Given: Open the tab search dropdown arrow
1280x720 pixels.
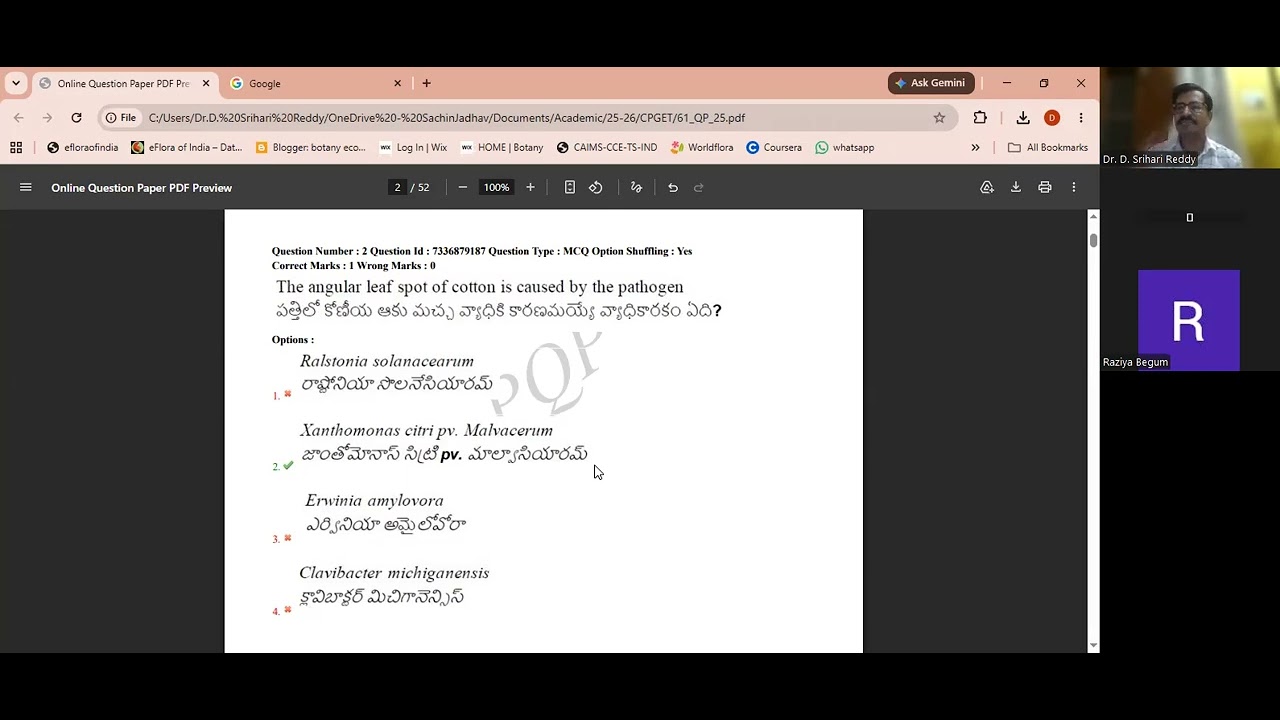Looking at the screenshot, I should [x=16, y=83].
